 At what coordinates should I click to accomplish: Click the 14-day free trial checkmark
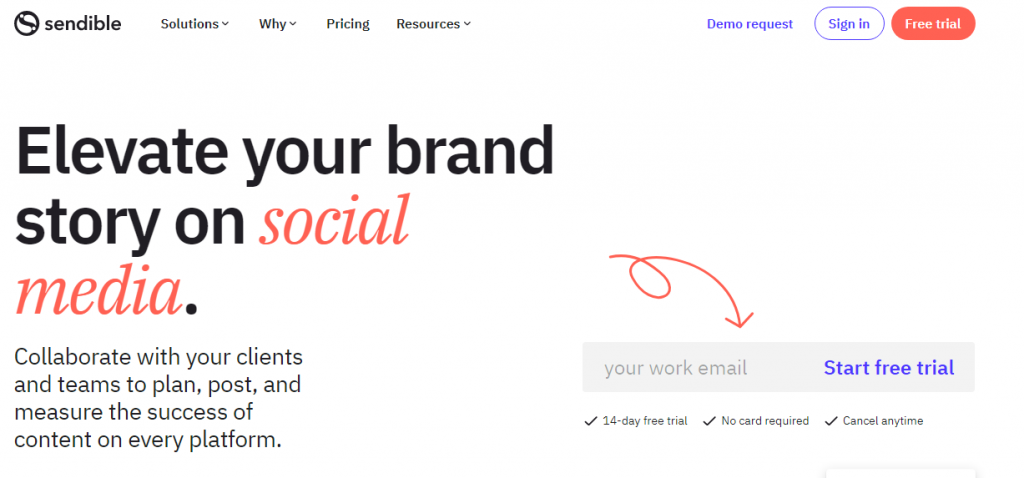pos(590,421)
